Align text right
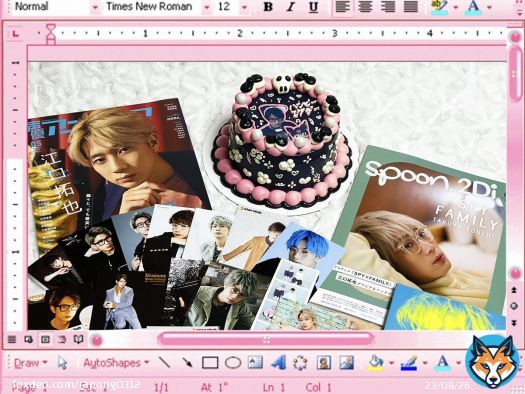Viewport: 525px width, 394px height. 388,7
